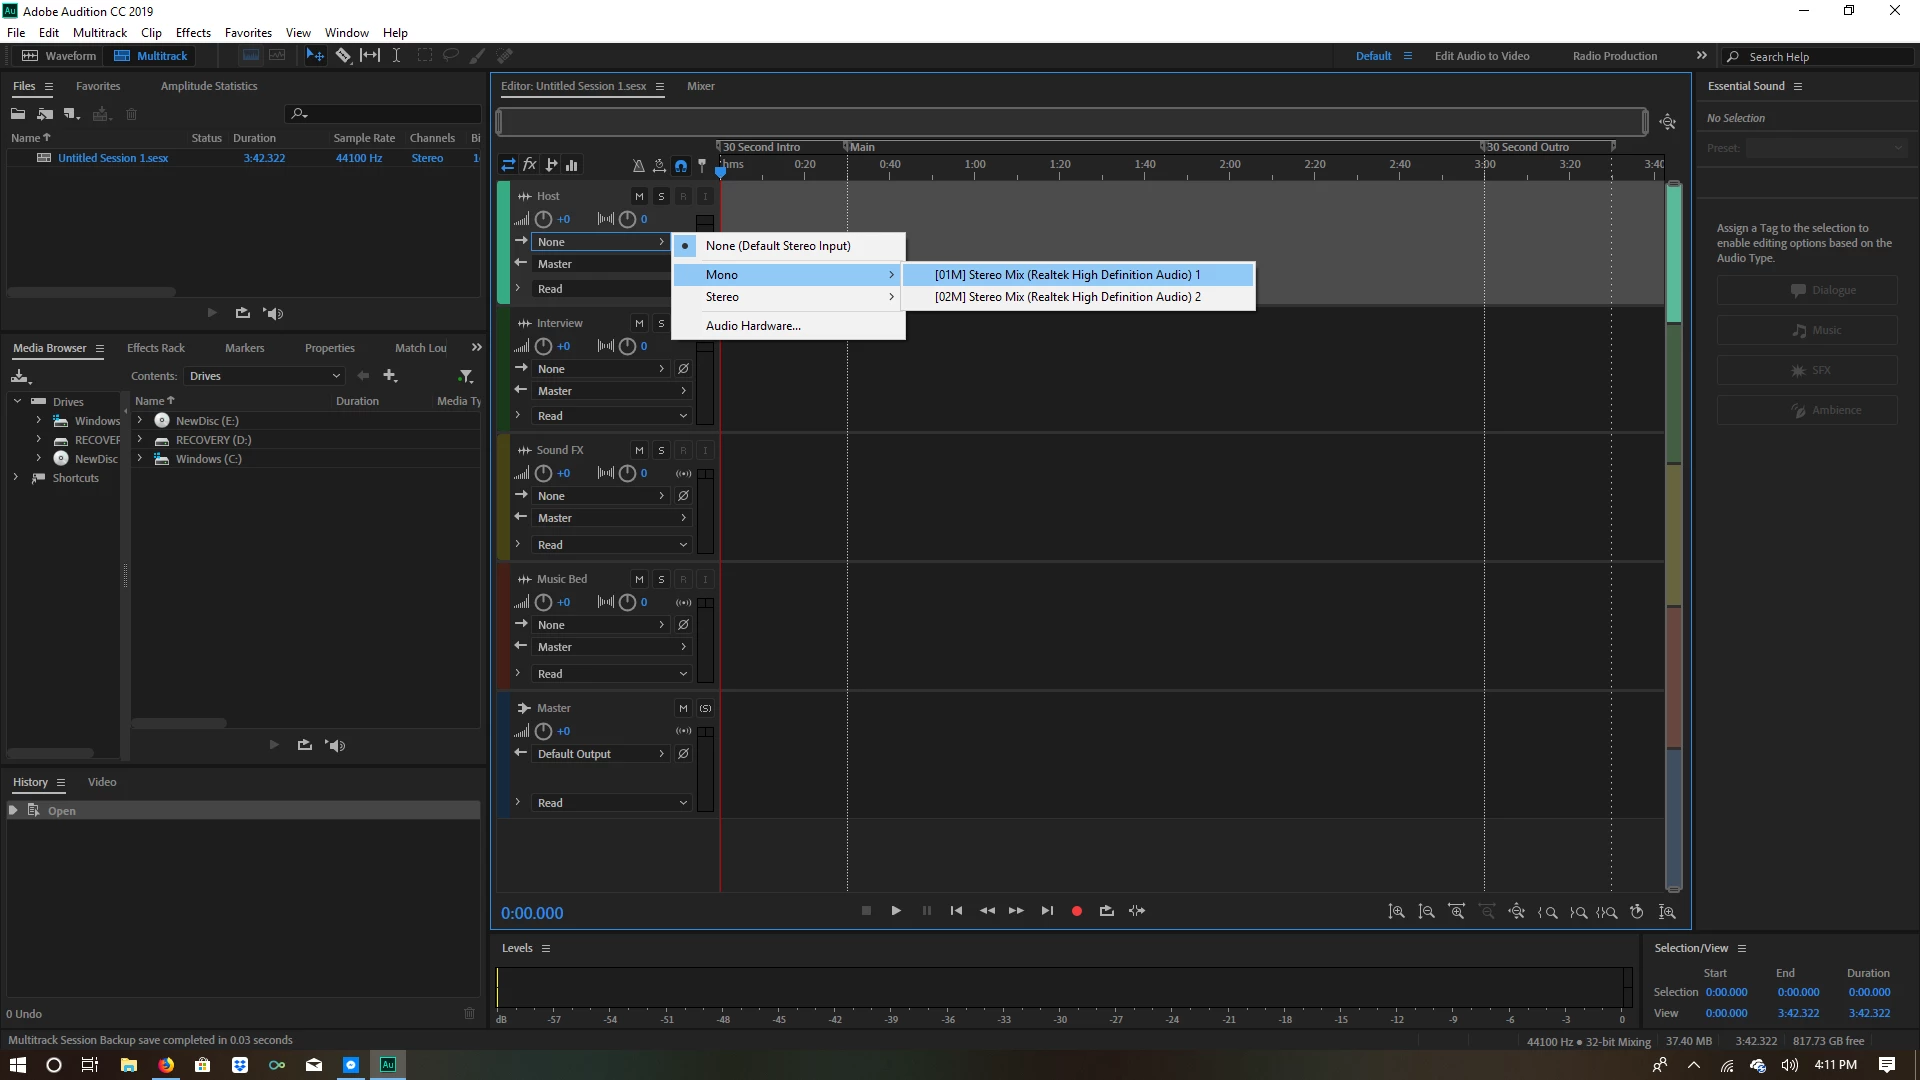Select the Time Selection tool

(x=396, y=56)
